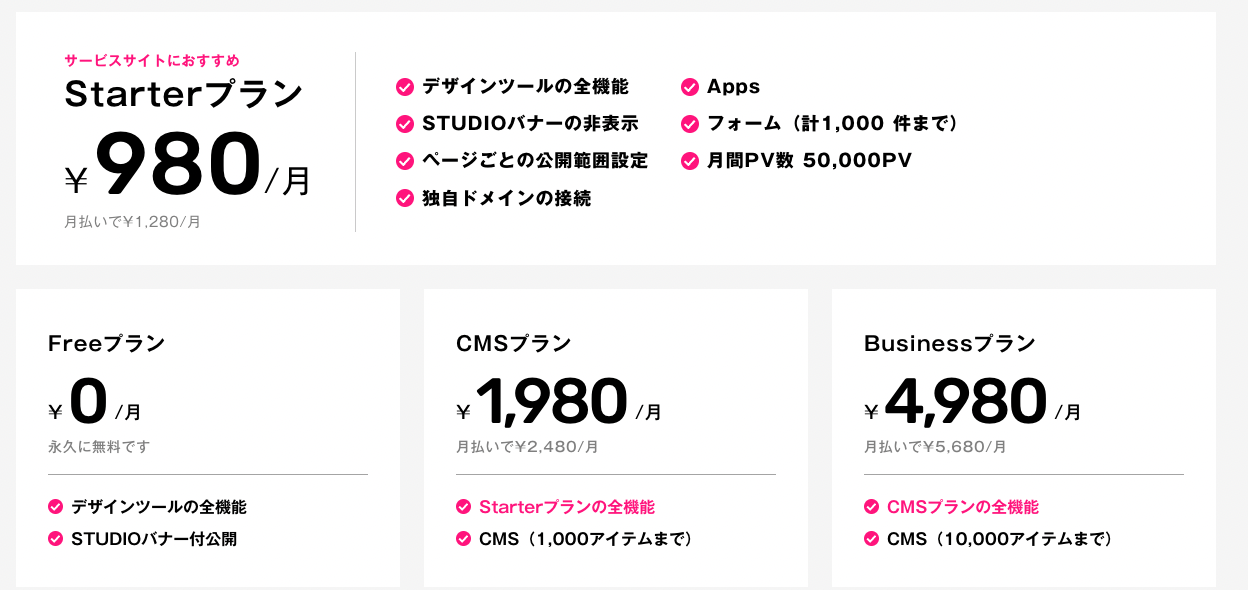
Task: Open the pink Starterプランの全機能 link
Action: tap(567, 507)
